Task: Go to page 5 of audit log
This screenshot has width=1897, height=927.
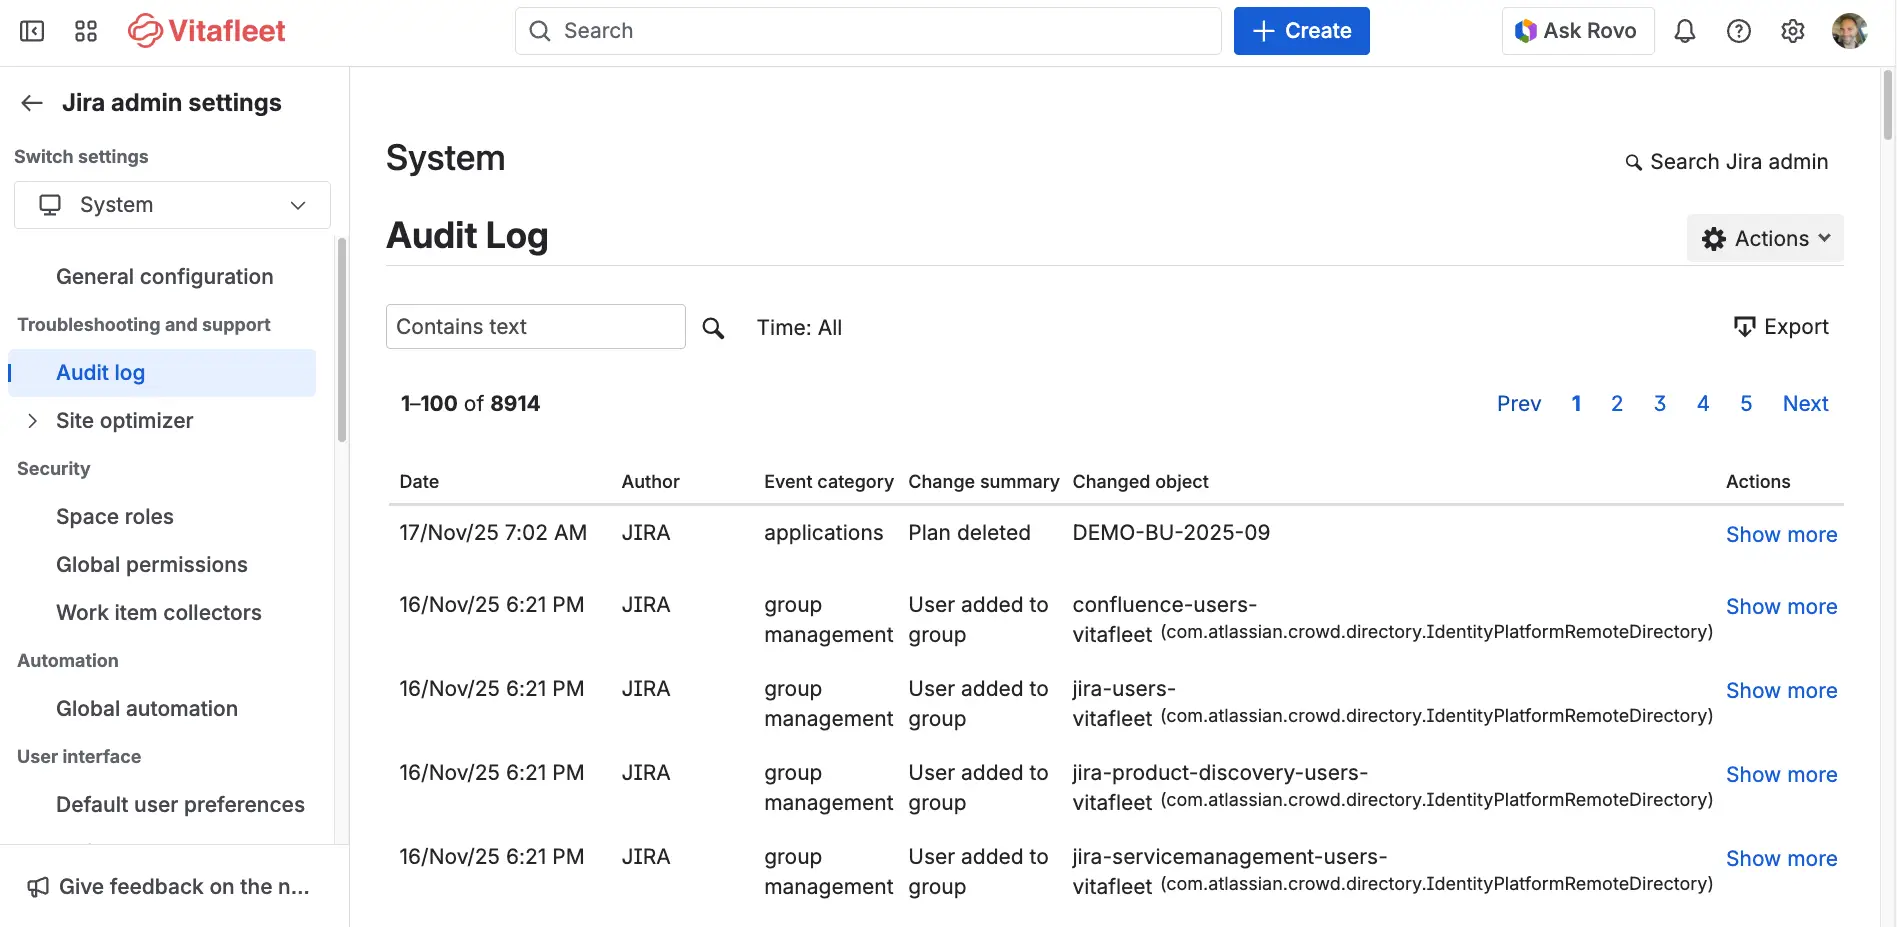Action: tap(1746, 404)
